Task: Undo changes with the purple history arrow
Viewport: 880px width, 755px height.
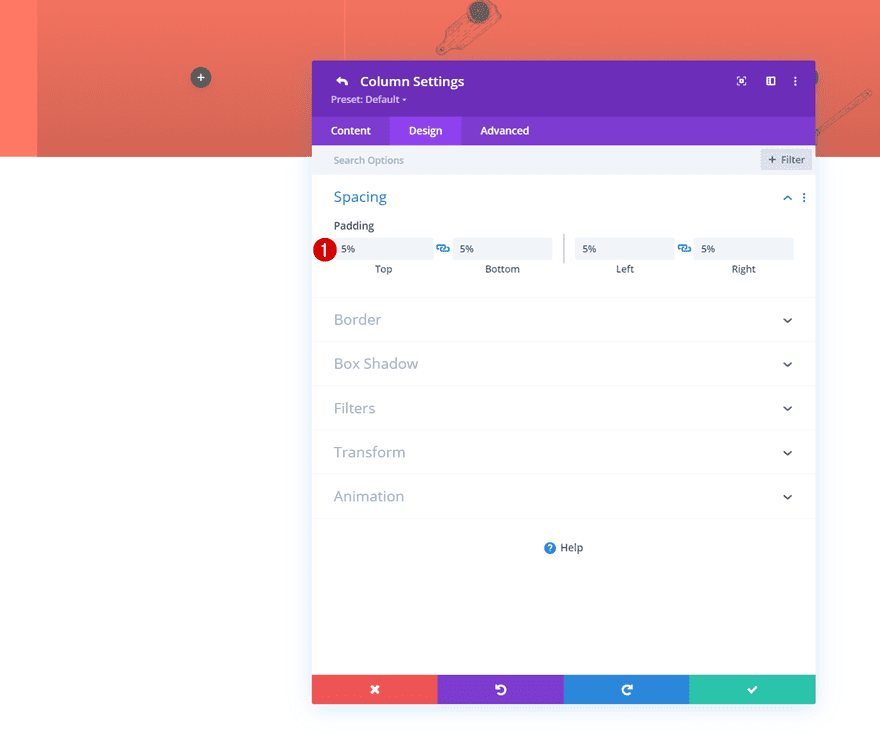Action: (x=500, y=689)
